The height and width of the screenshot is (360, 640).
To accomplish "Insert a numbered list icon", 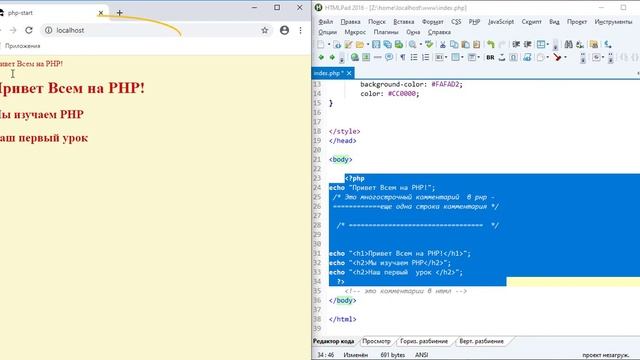I will [x=425, y=57].
